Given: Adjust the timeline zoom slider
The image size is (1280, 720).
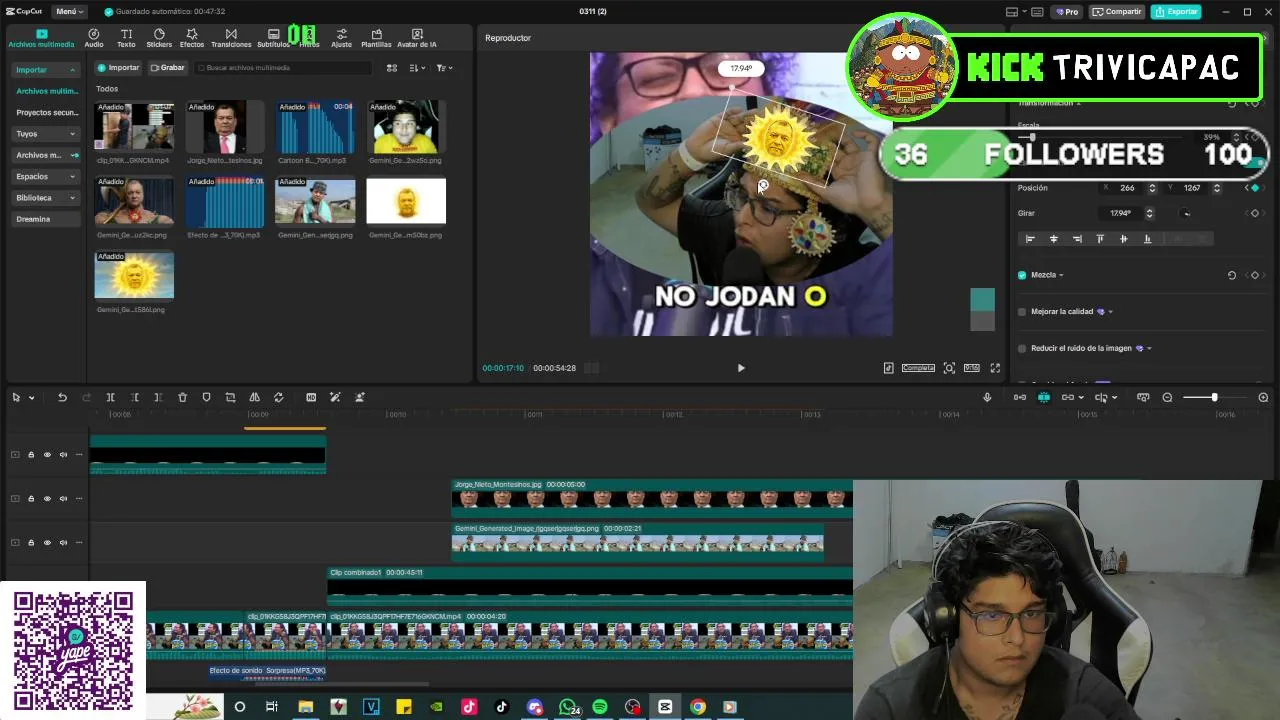Looking at the screenshot, I should [x=1214, y=398].
